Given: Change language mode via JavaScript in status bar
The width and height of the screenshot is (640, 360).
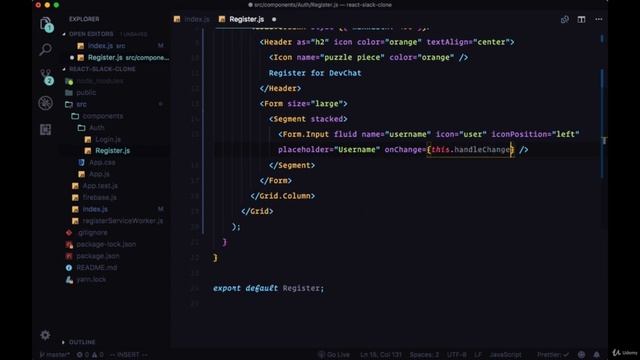Looking at the screenshot, I should pyautogui.click(x=505, y=355).
